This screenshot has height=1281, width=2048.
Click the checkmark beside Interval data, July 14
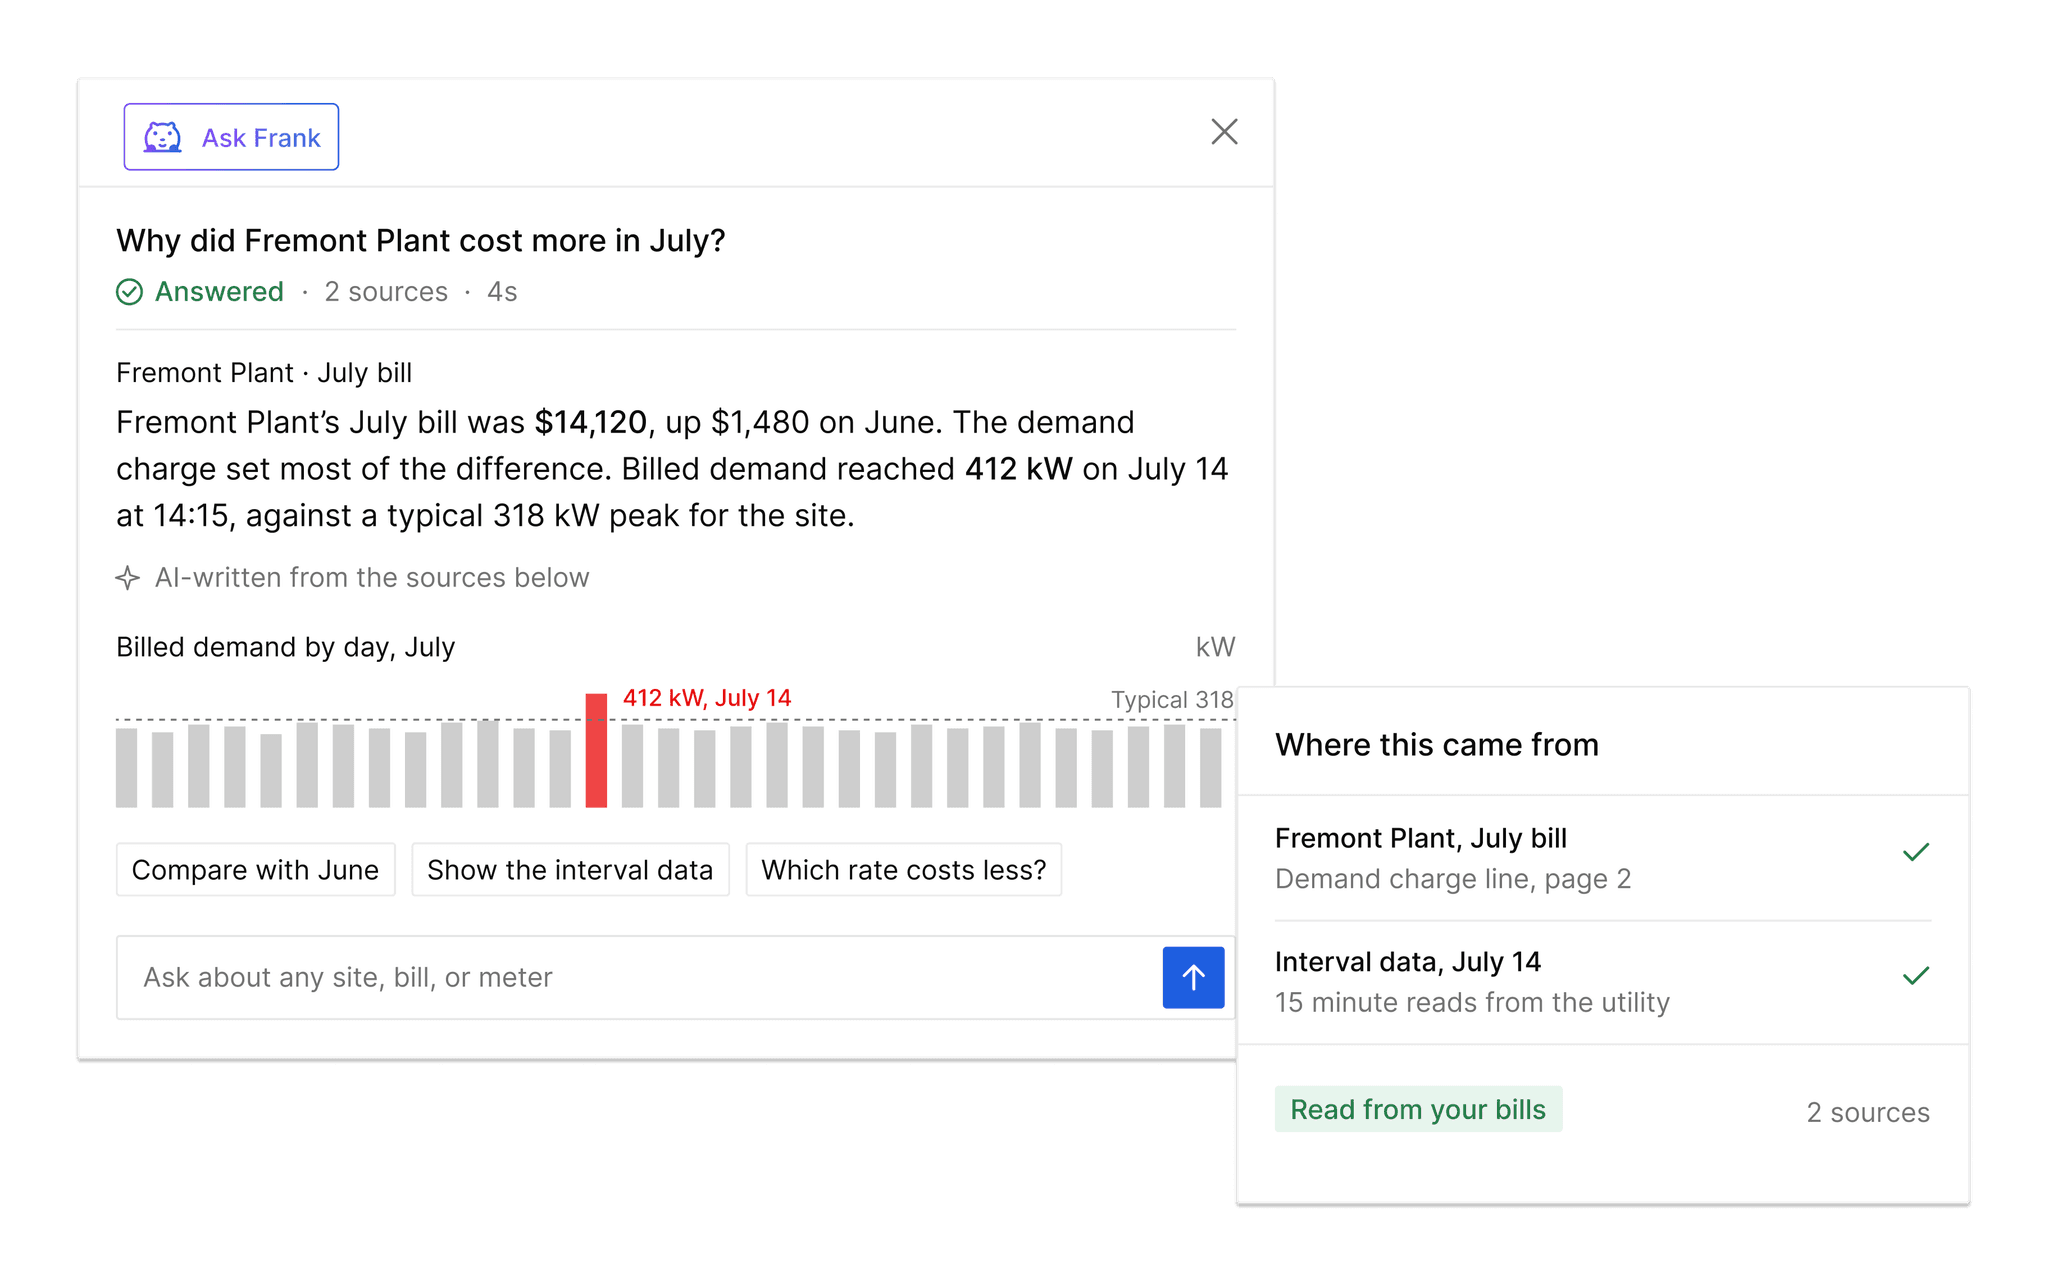tap(1916, 976)
